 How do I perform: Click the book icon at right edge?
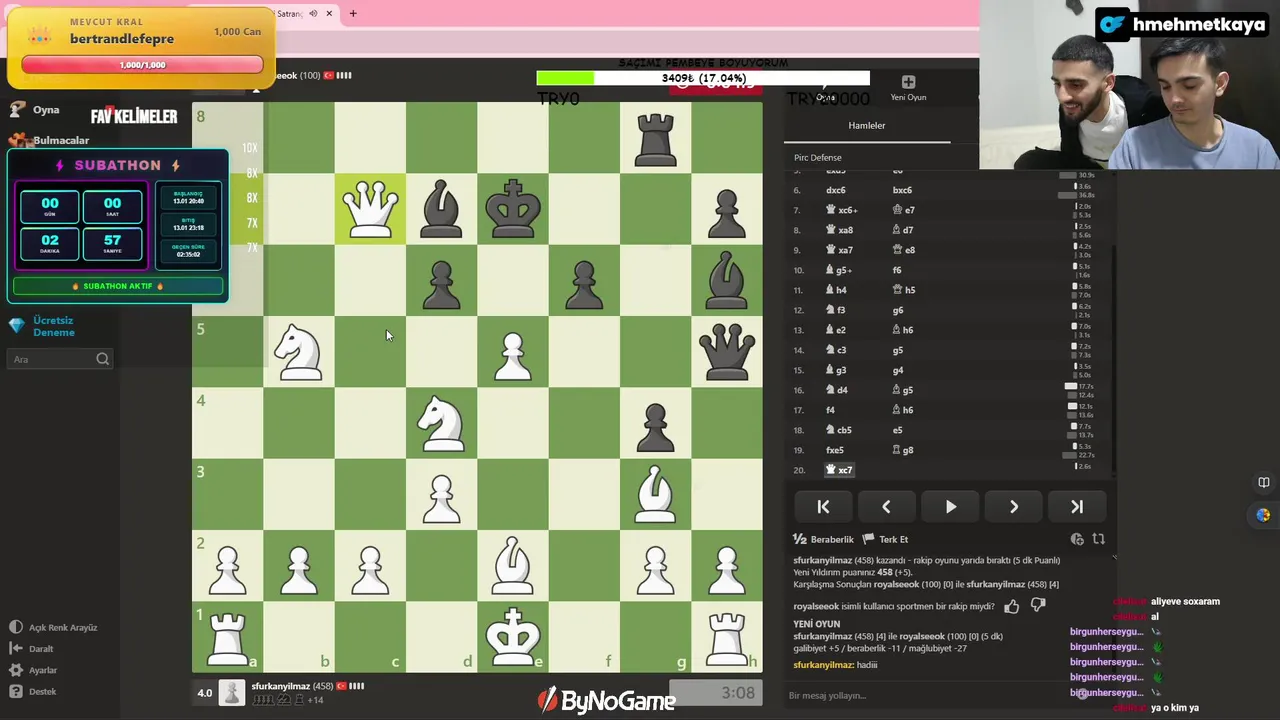[x=1264, y=483]
